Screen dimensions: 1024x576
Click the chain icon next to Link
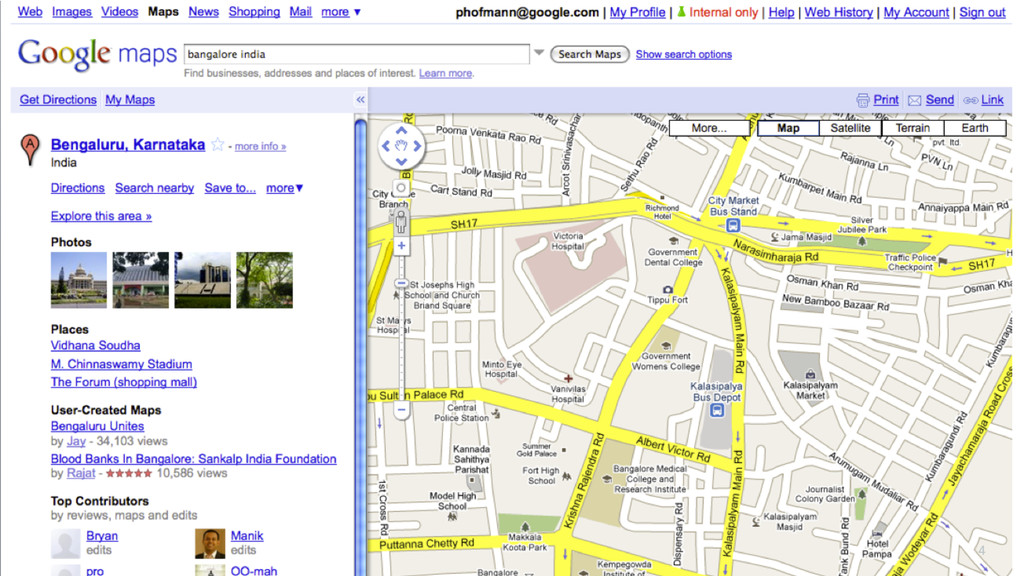pyautogui.click(x=970, y=100)
